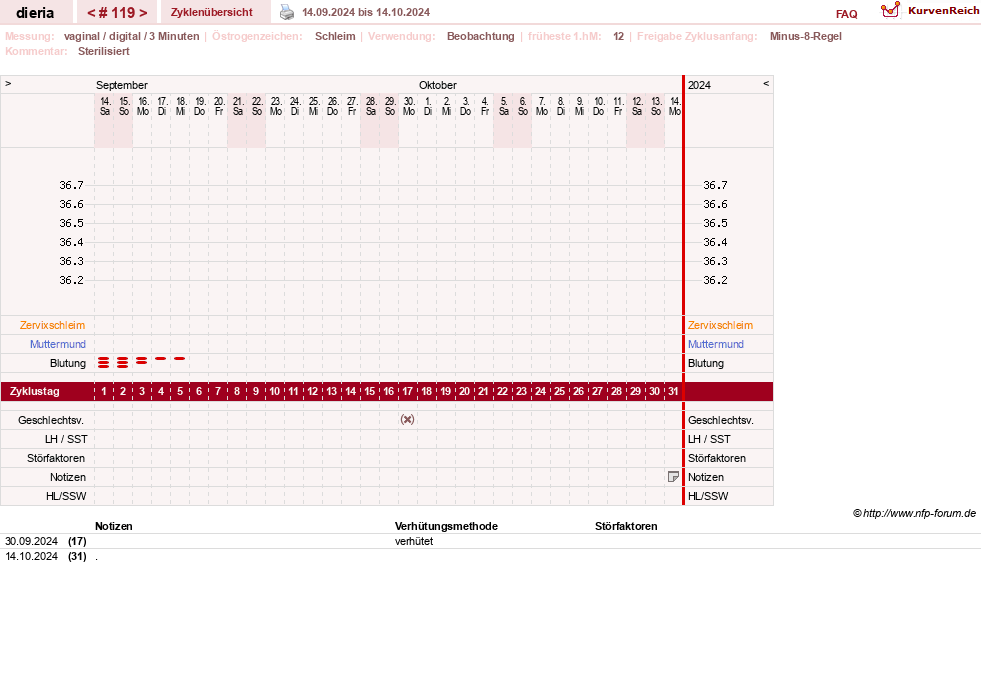Click the Zervixschleim label on left
Image resolution: width=981 pixels, height=685 pixels.
(x=52, y=325)
